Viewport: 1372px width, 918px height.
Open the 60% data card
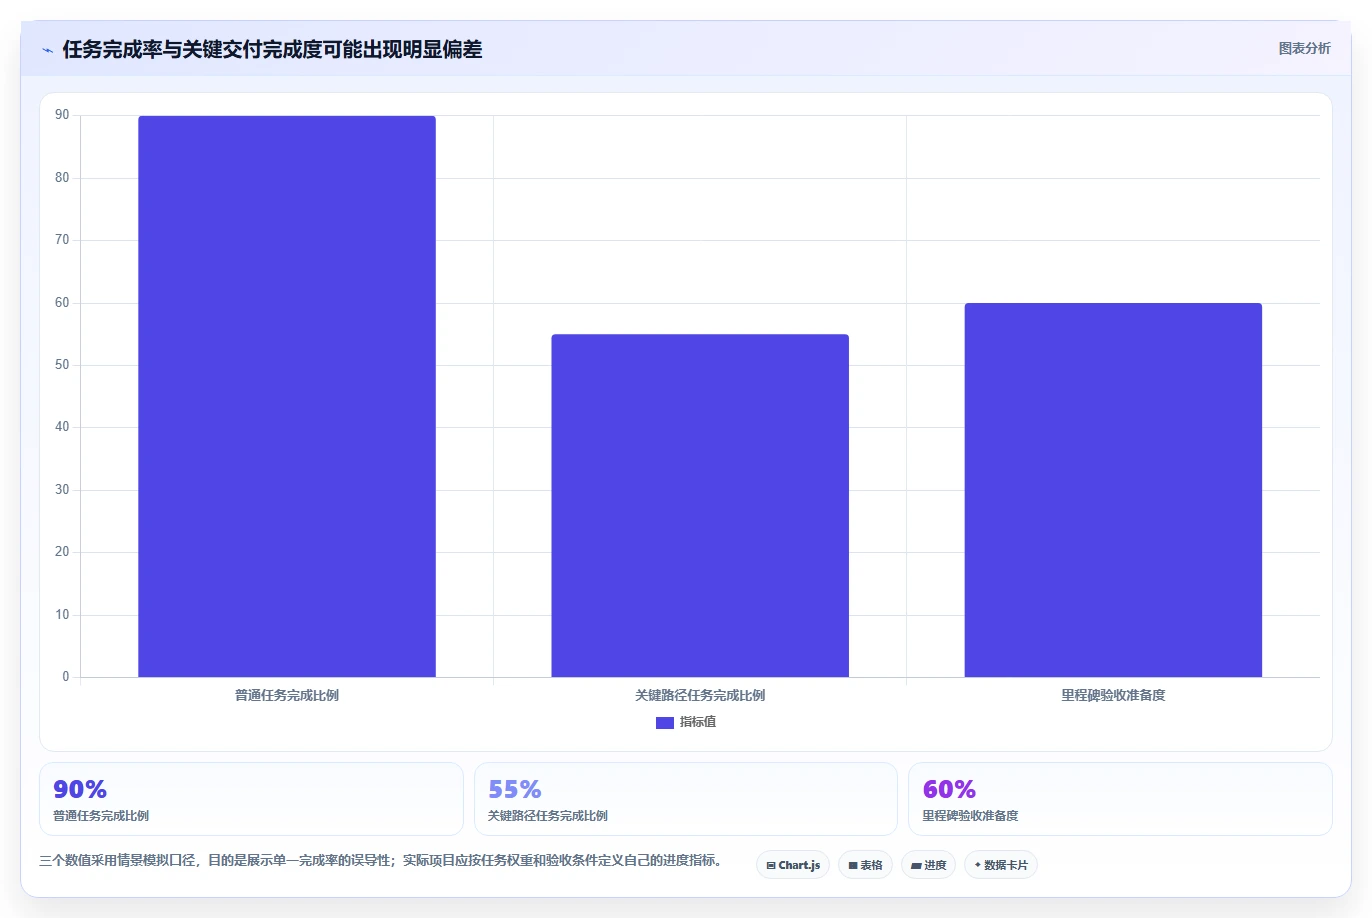[x=1120, y=799]
